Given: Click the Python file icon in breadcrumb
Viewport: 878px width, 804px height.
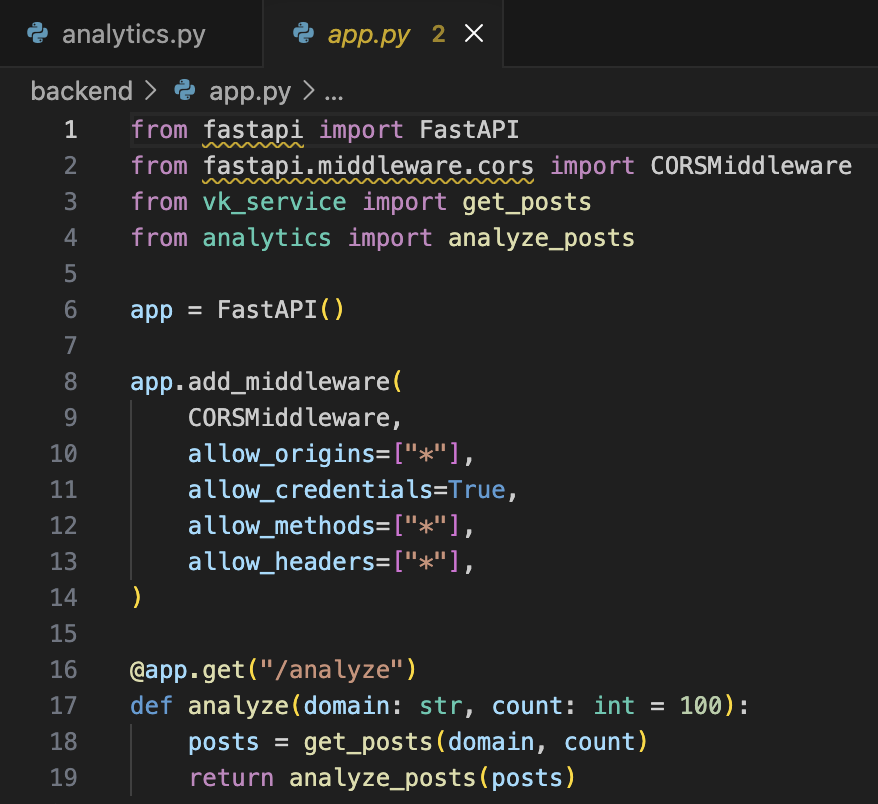Looking at the screenshot, I should point(185,92).
